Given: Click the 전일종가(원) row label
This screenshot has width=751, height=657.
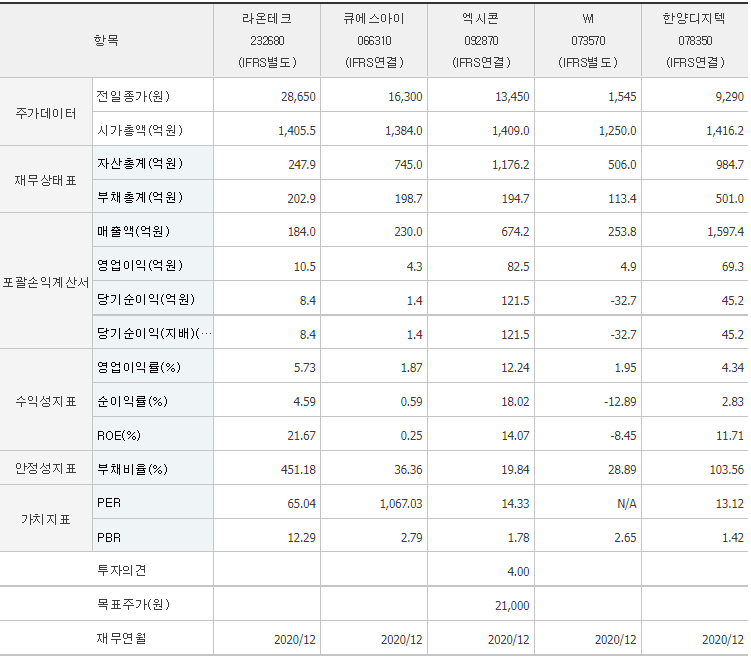Looking at the screenshot, I should (x=133, y=96).
